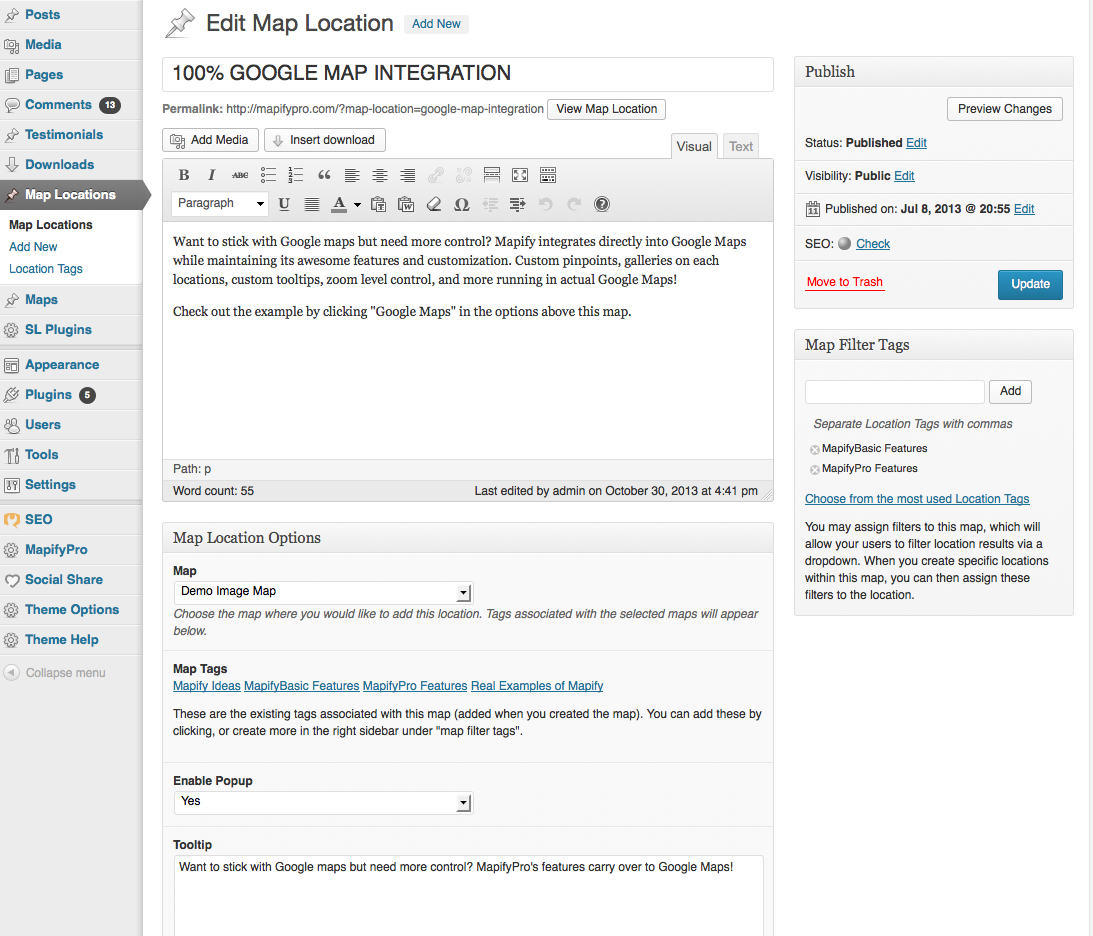The image size is (1093, 936).
Task: Edit the Visibility setting
Action: [904, 176]
